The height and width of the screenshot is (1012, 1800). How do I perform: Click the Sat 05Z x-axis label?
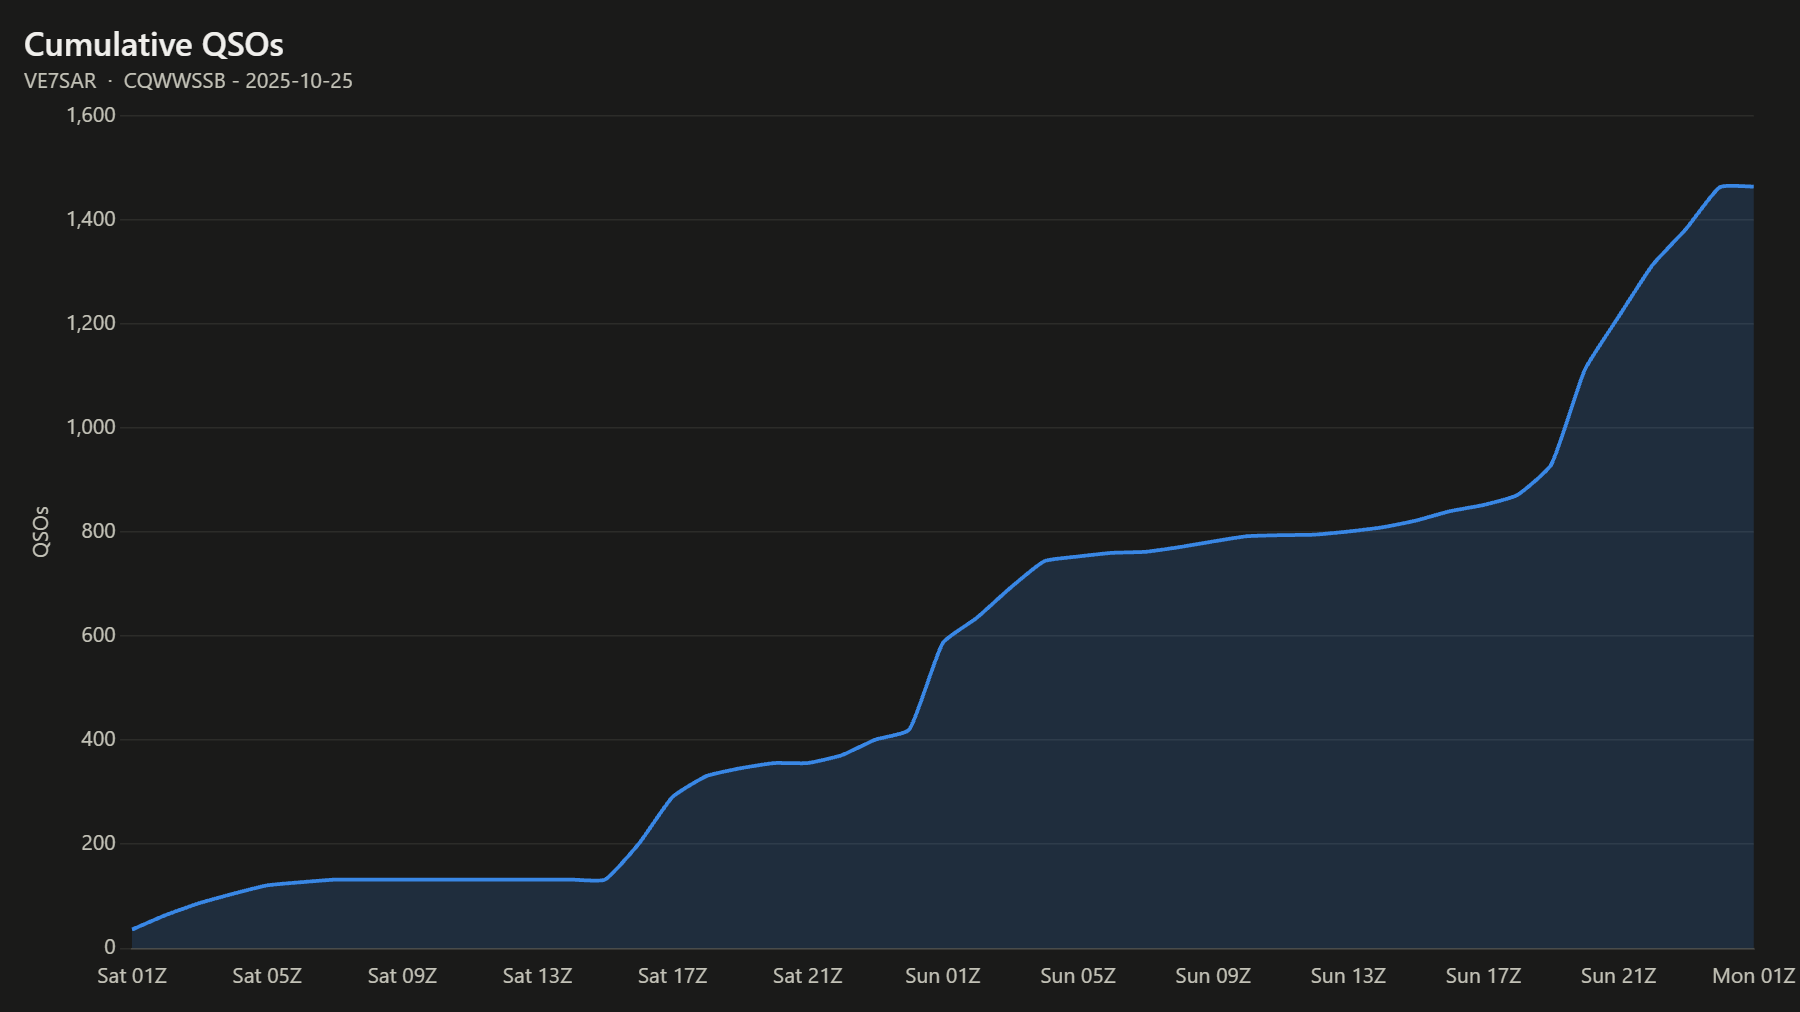267,976
